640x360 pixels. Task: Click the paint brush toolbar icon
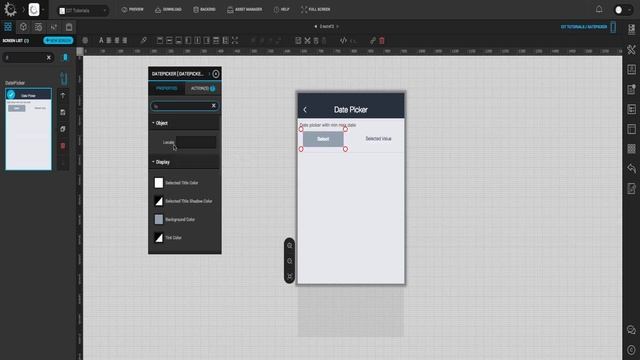(143, 40)
